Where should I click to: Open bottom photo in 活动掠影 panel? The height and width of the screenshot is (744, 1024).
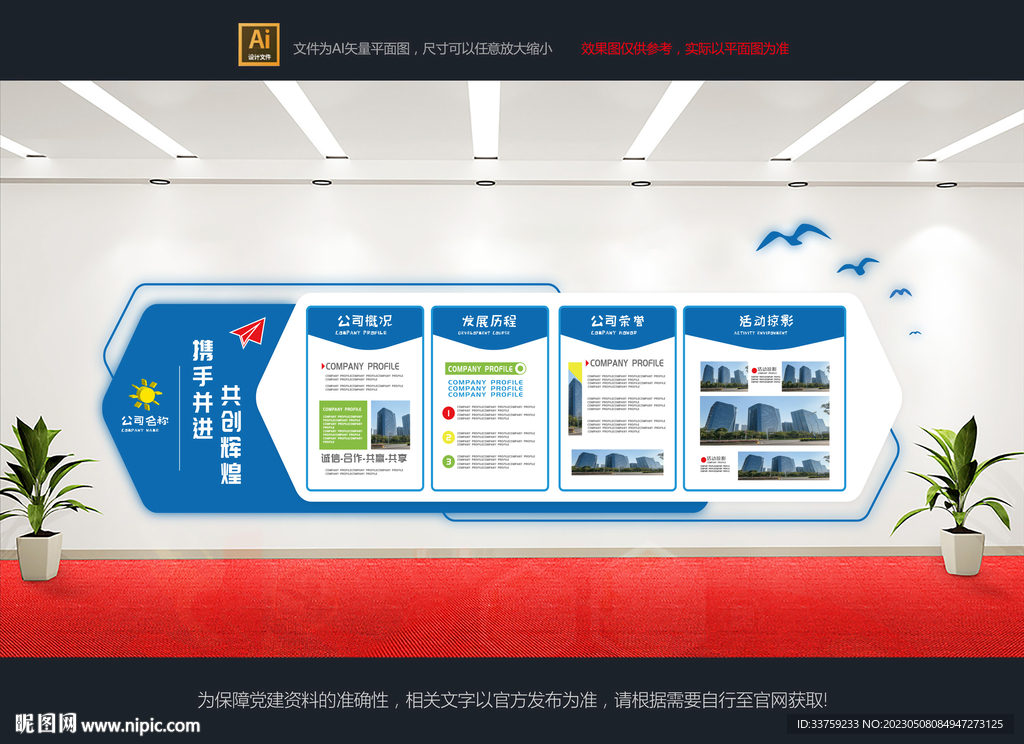pos(784,466)
